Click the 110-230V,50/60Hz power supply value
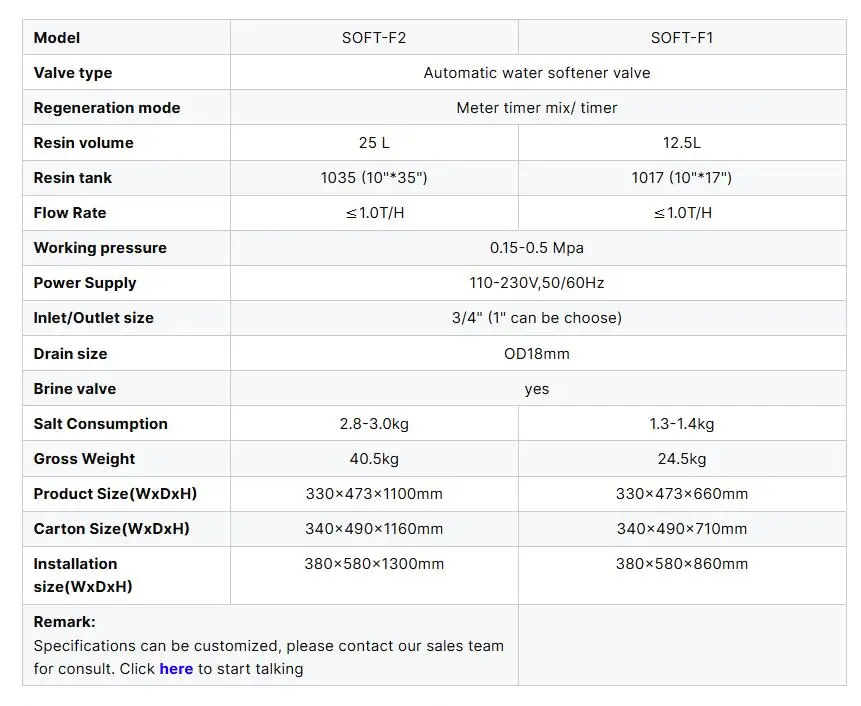 coord(537,283)
